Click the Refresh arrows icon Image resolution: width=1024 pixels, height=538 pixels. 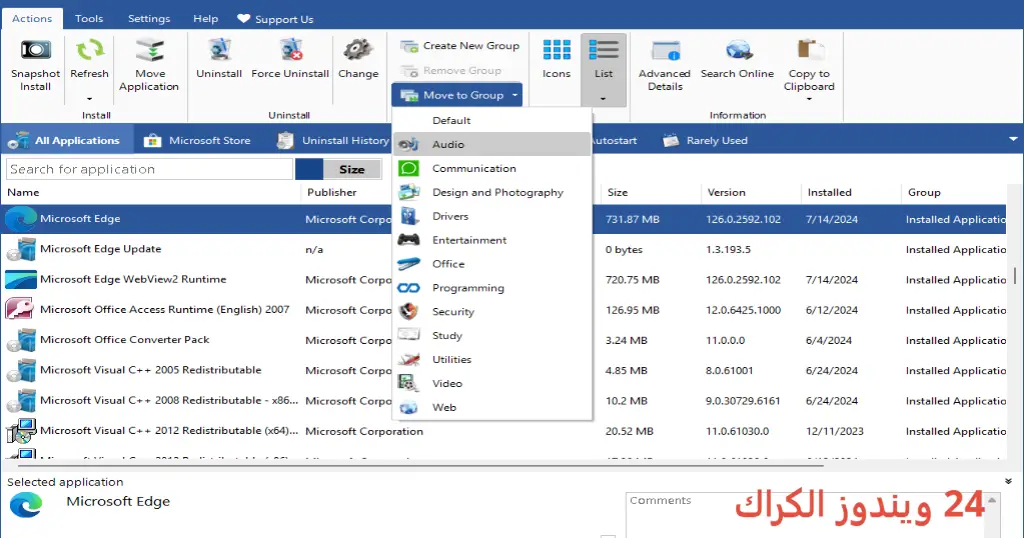pyautogui.click(x=89, y=50)
